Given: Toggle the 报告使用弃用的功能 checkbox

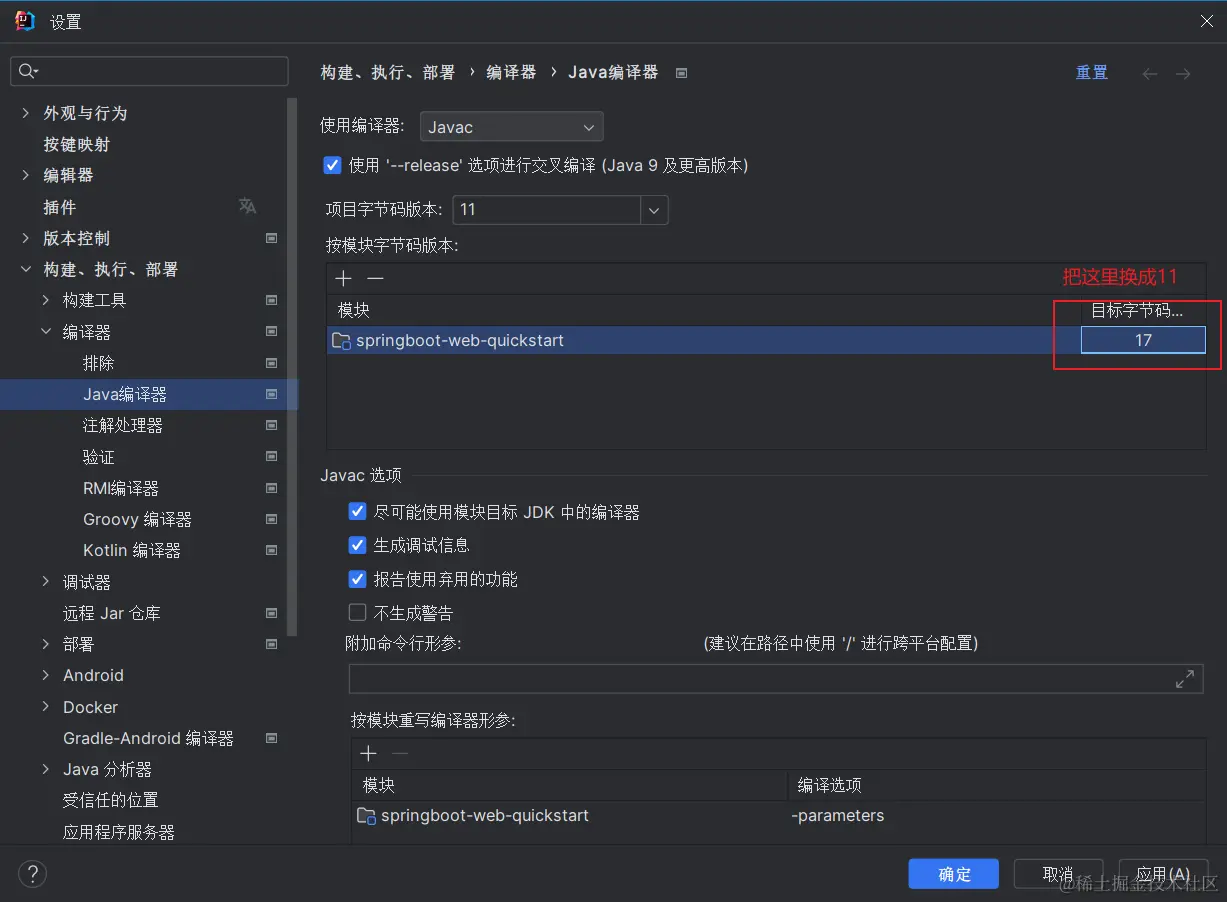Looking at the screenshot, I should [357, 579].
